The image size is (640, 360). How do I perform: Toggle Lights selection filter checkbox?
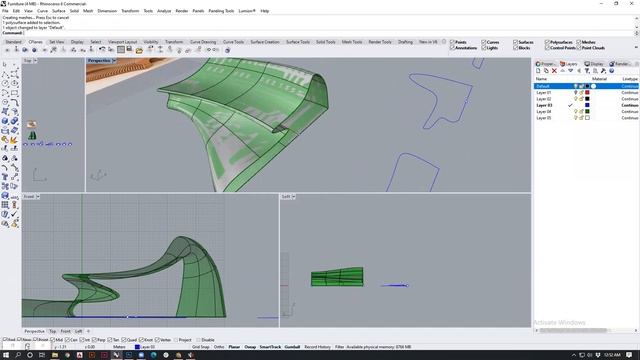[x=484, y=48]
